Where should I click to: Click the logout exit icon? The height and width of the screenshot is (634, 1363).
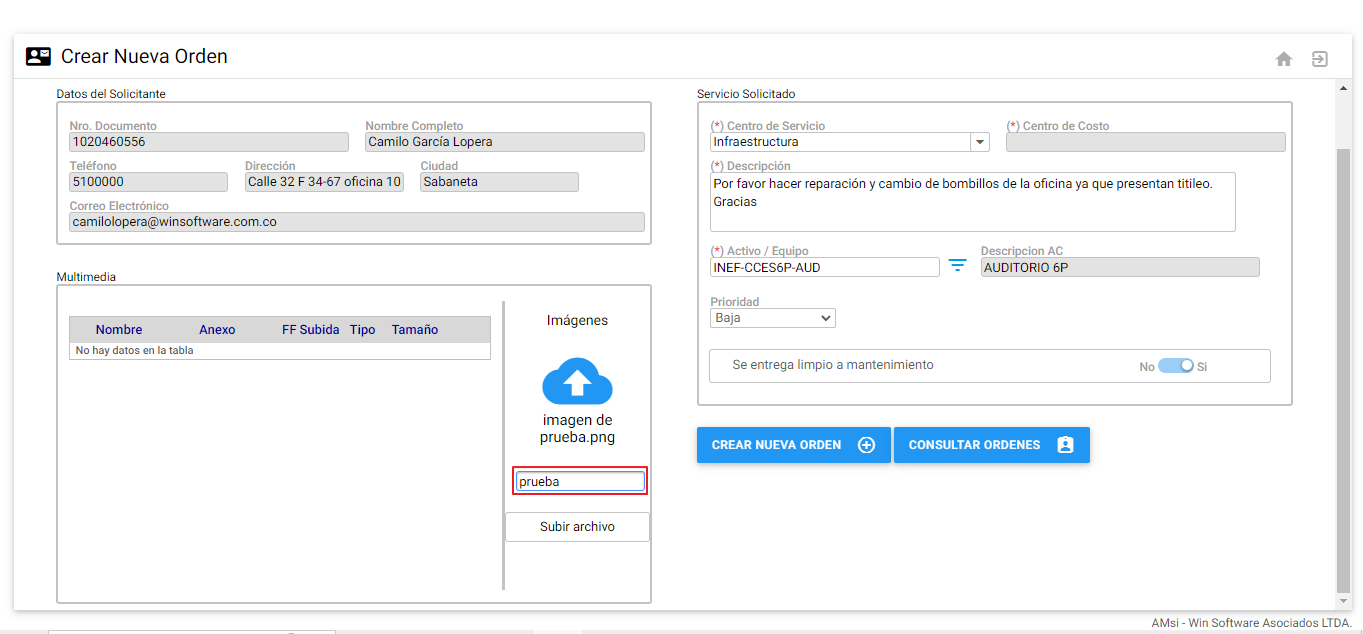pos(1320,59)
